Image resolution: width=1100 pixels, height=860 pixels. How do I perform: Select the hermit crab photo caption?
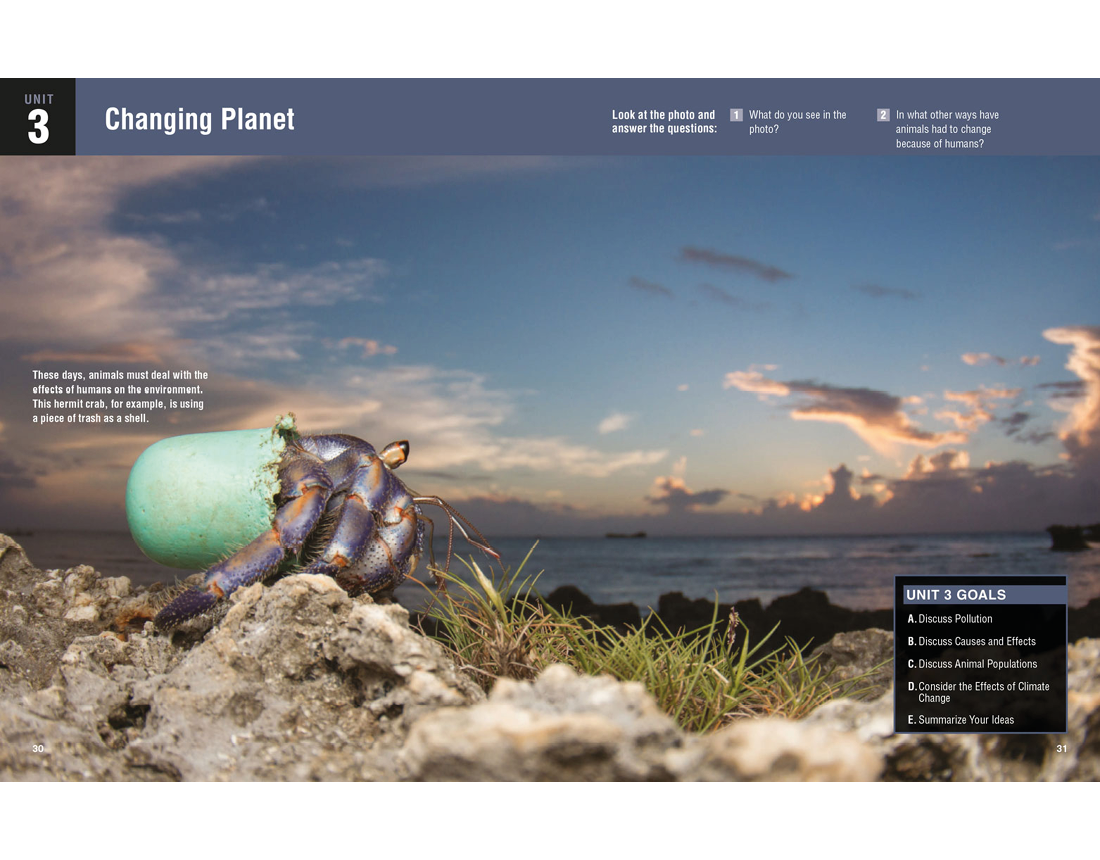tap(120, 397)
